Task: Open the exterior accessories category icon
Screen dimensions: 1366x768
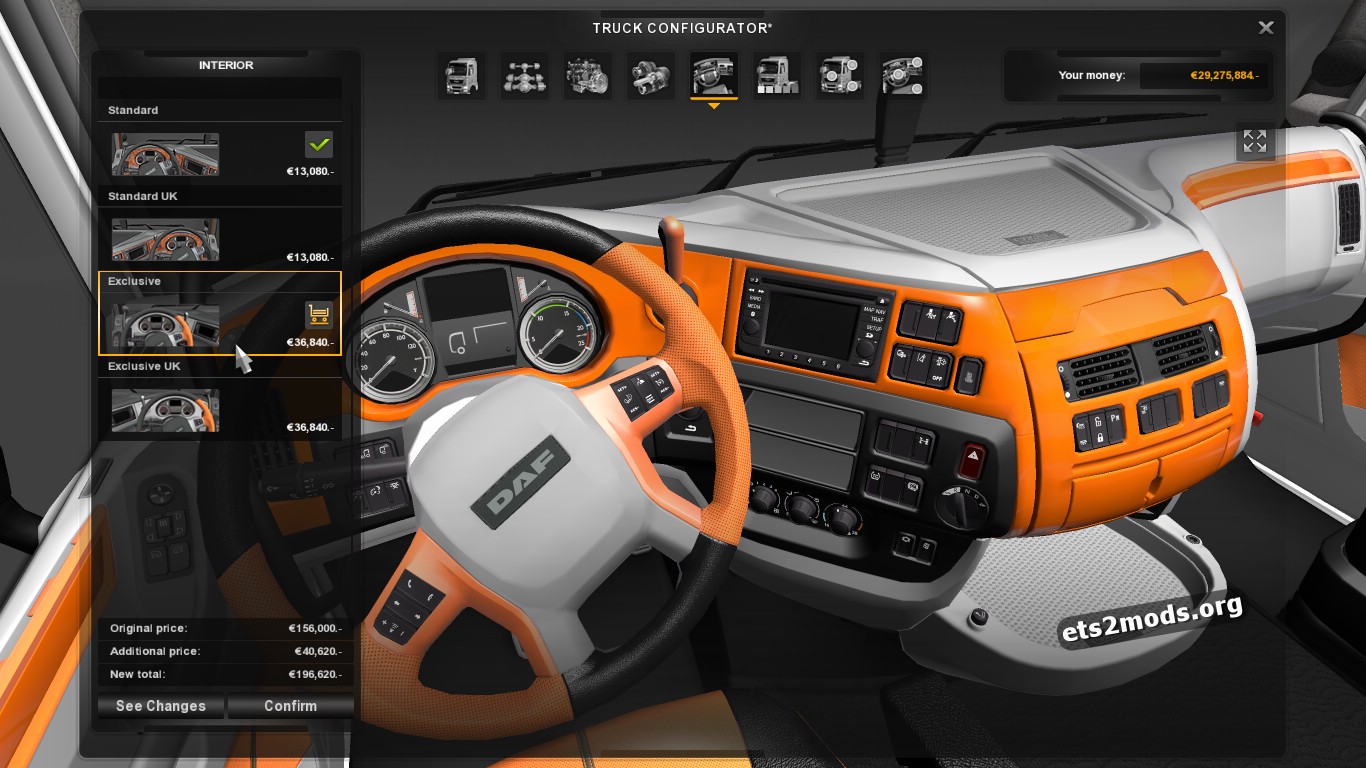Action: [840, 76]
